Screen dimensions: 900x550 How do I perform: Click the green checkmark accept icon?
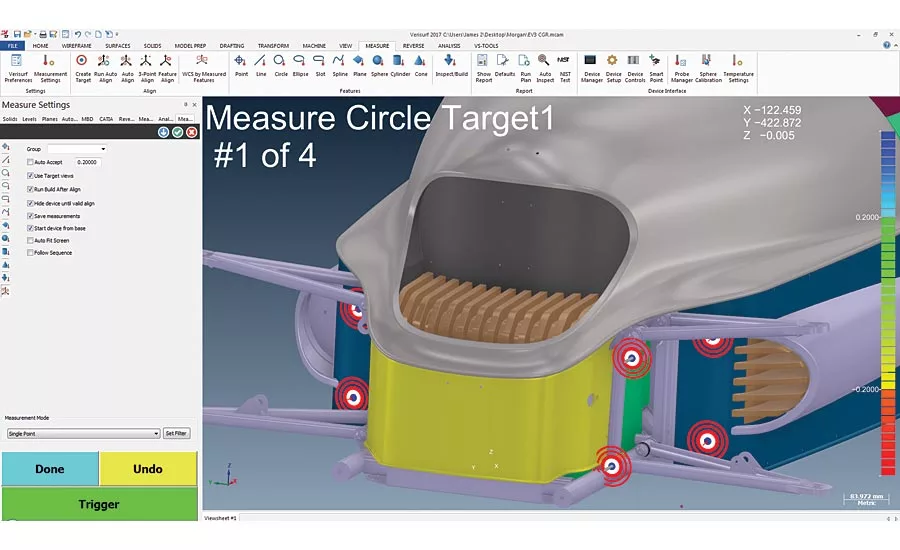point(177,133)
